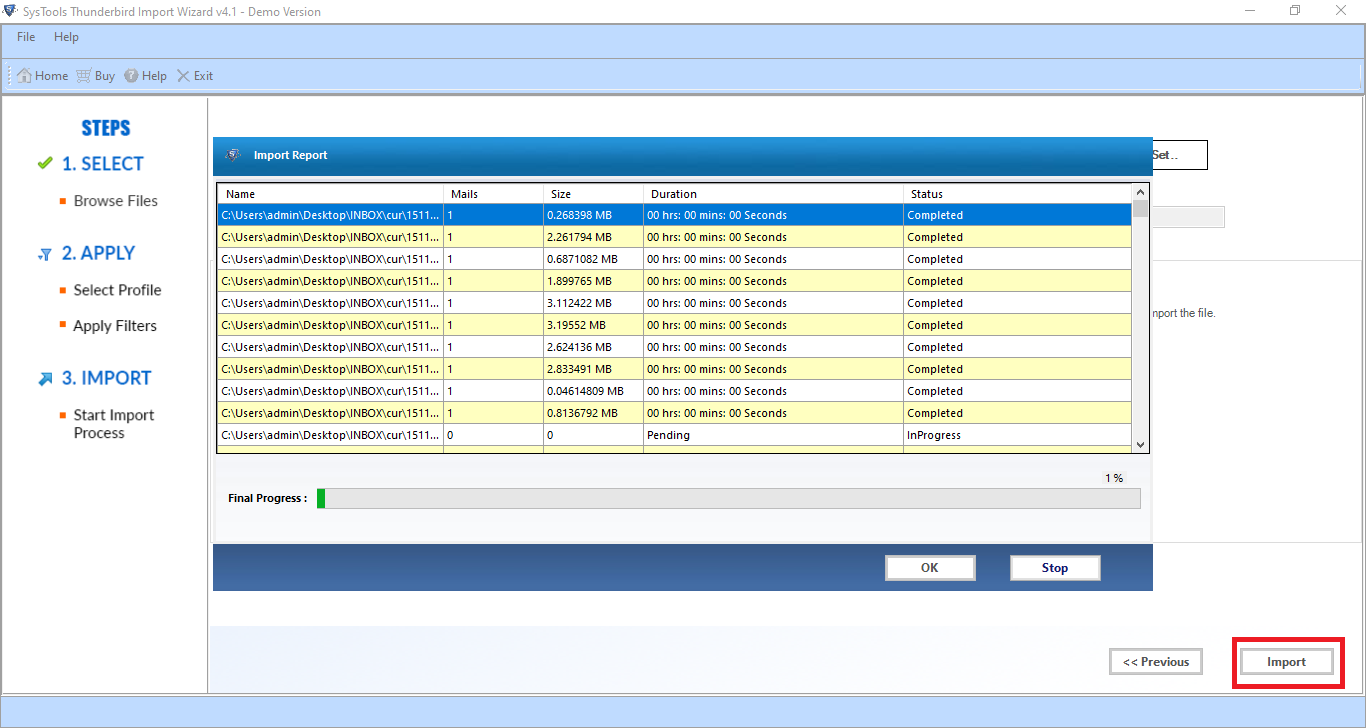This screenshot has width=1366, height=728.
Task: Click the report scrollbar down arrow
Action: tap(1140, 444)
